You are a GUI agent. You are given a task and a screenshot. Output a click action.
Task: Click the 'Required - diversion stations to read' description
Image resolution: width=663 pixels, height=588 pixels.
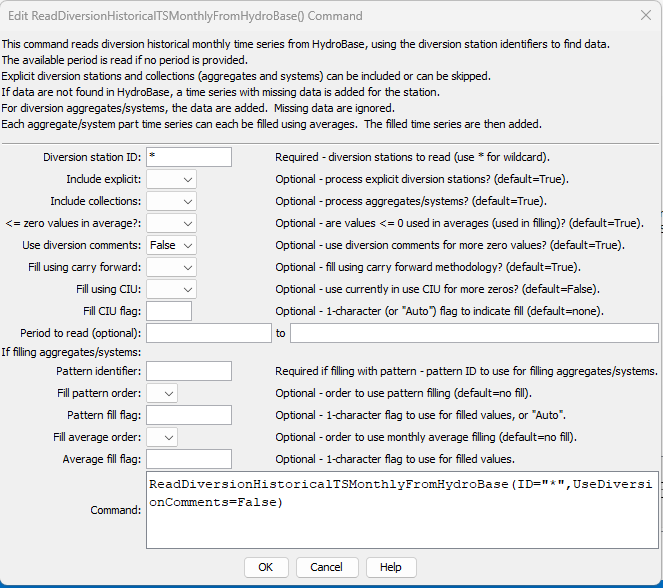pos(413,157)
